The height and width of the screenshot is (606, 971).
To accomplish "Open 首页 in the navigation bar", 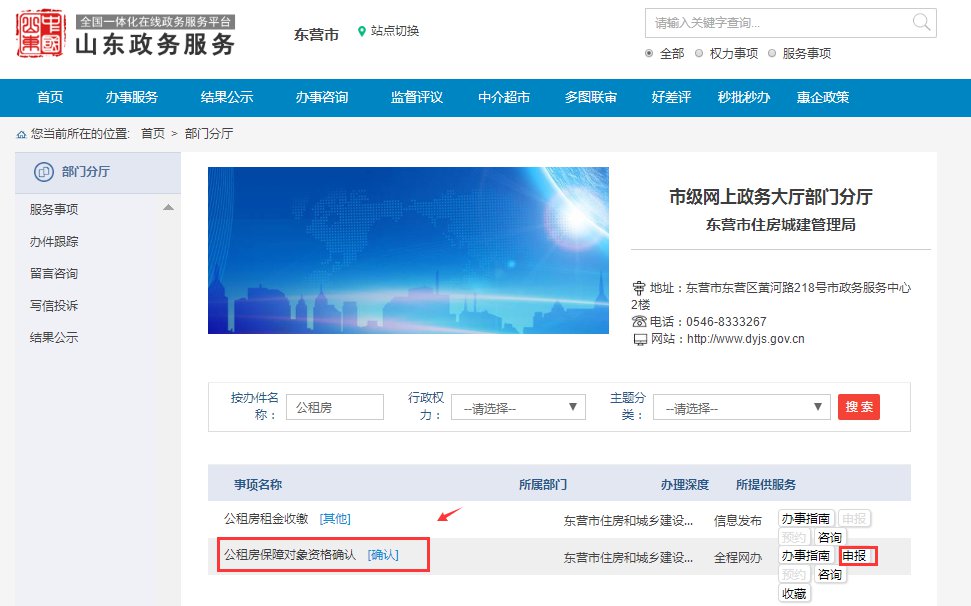I will click(50, 97).
